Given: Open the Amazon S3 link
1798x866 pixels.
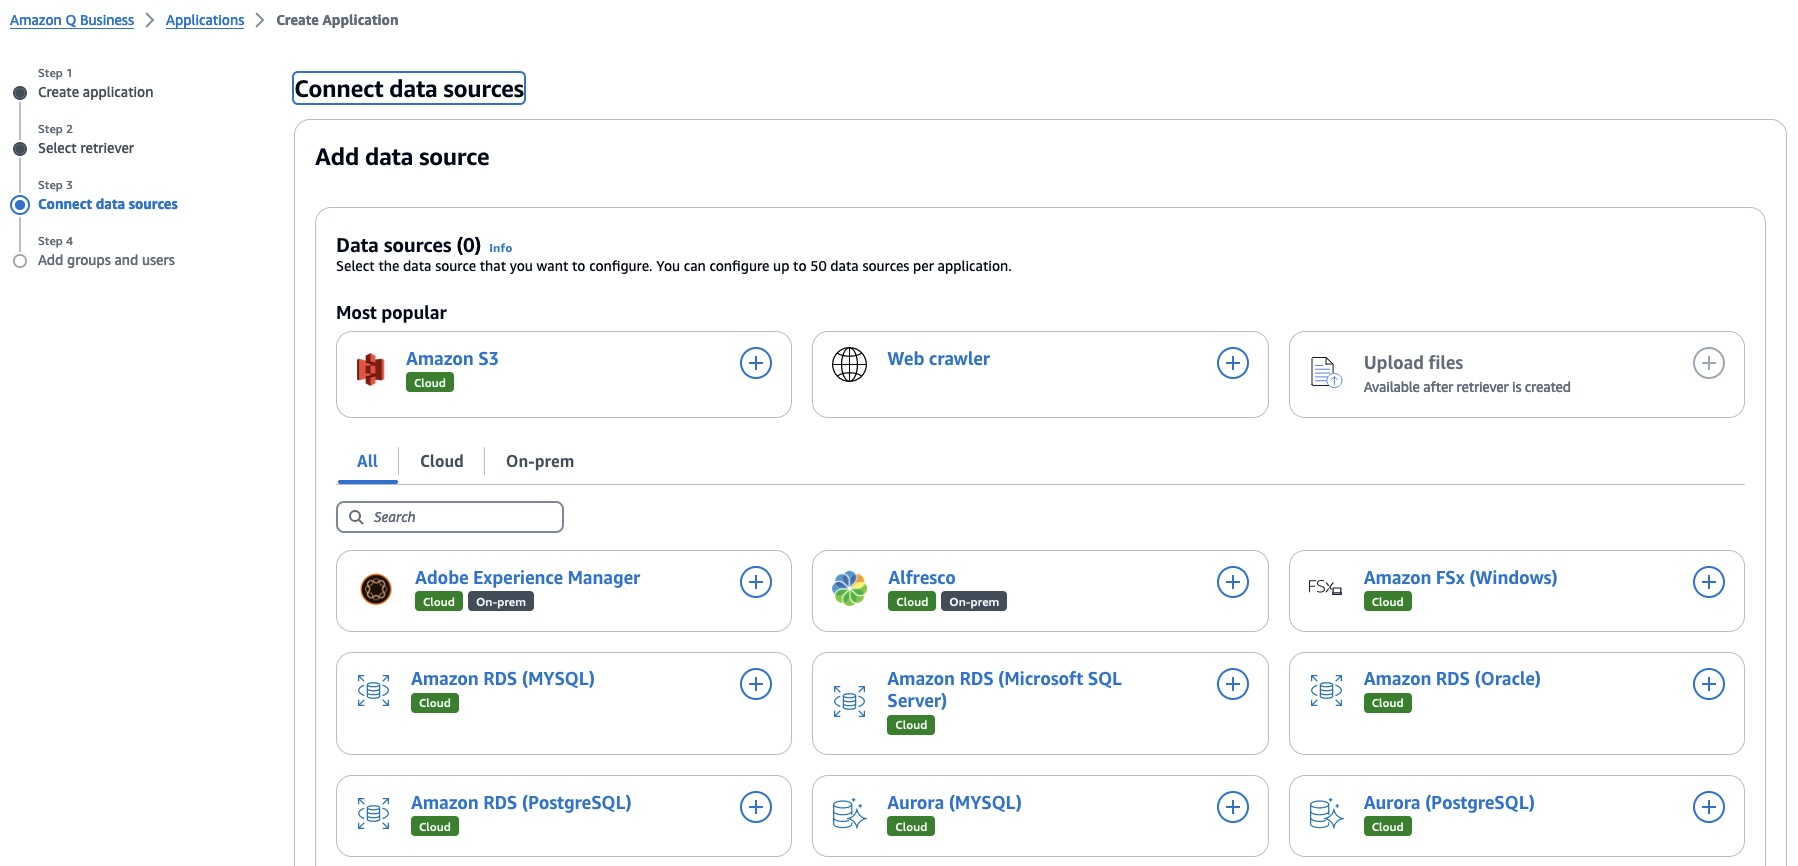Looking at the screenshot, I should [x=452, y=359].
